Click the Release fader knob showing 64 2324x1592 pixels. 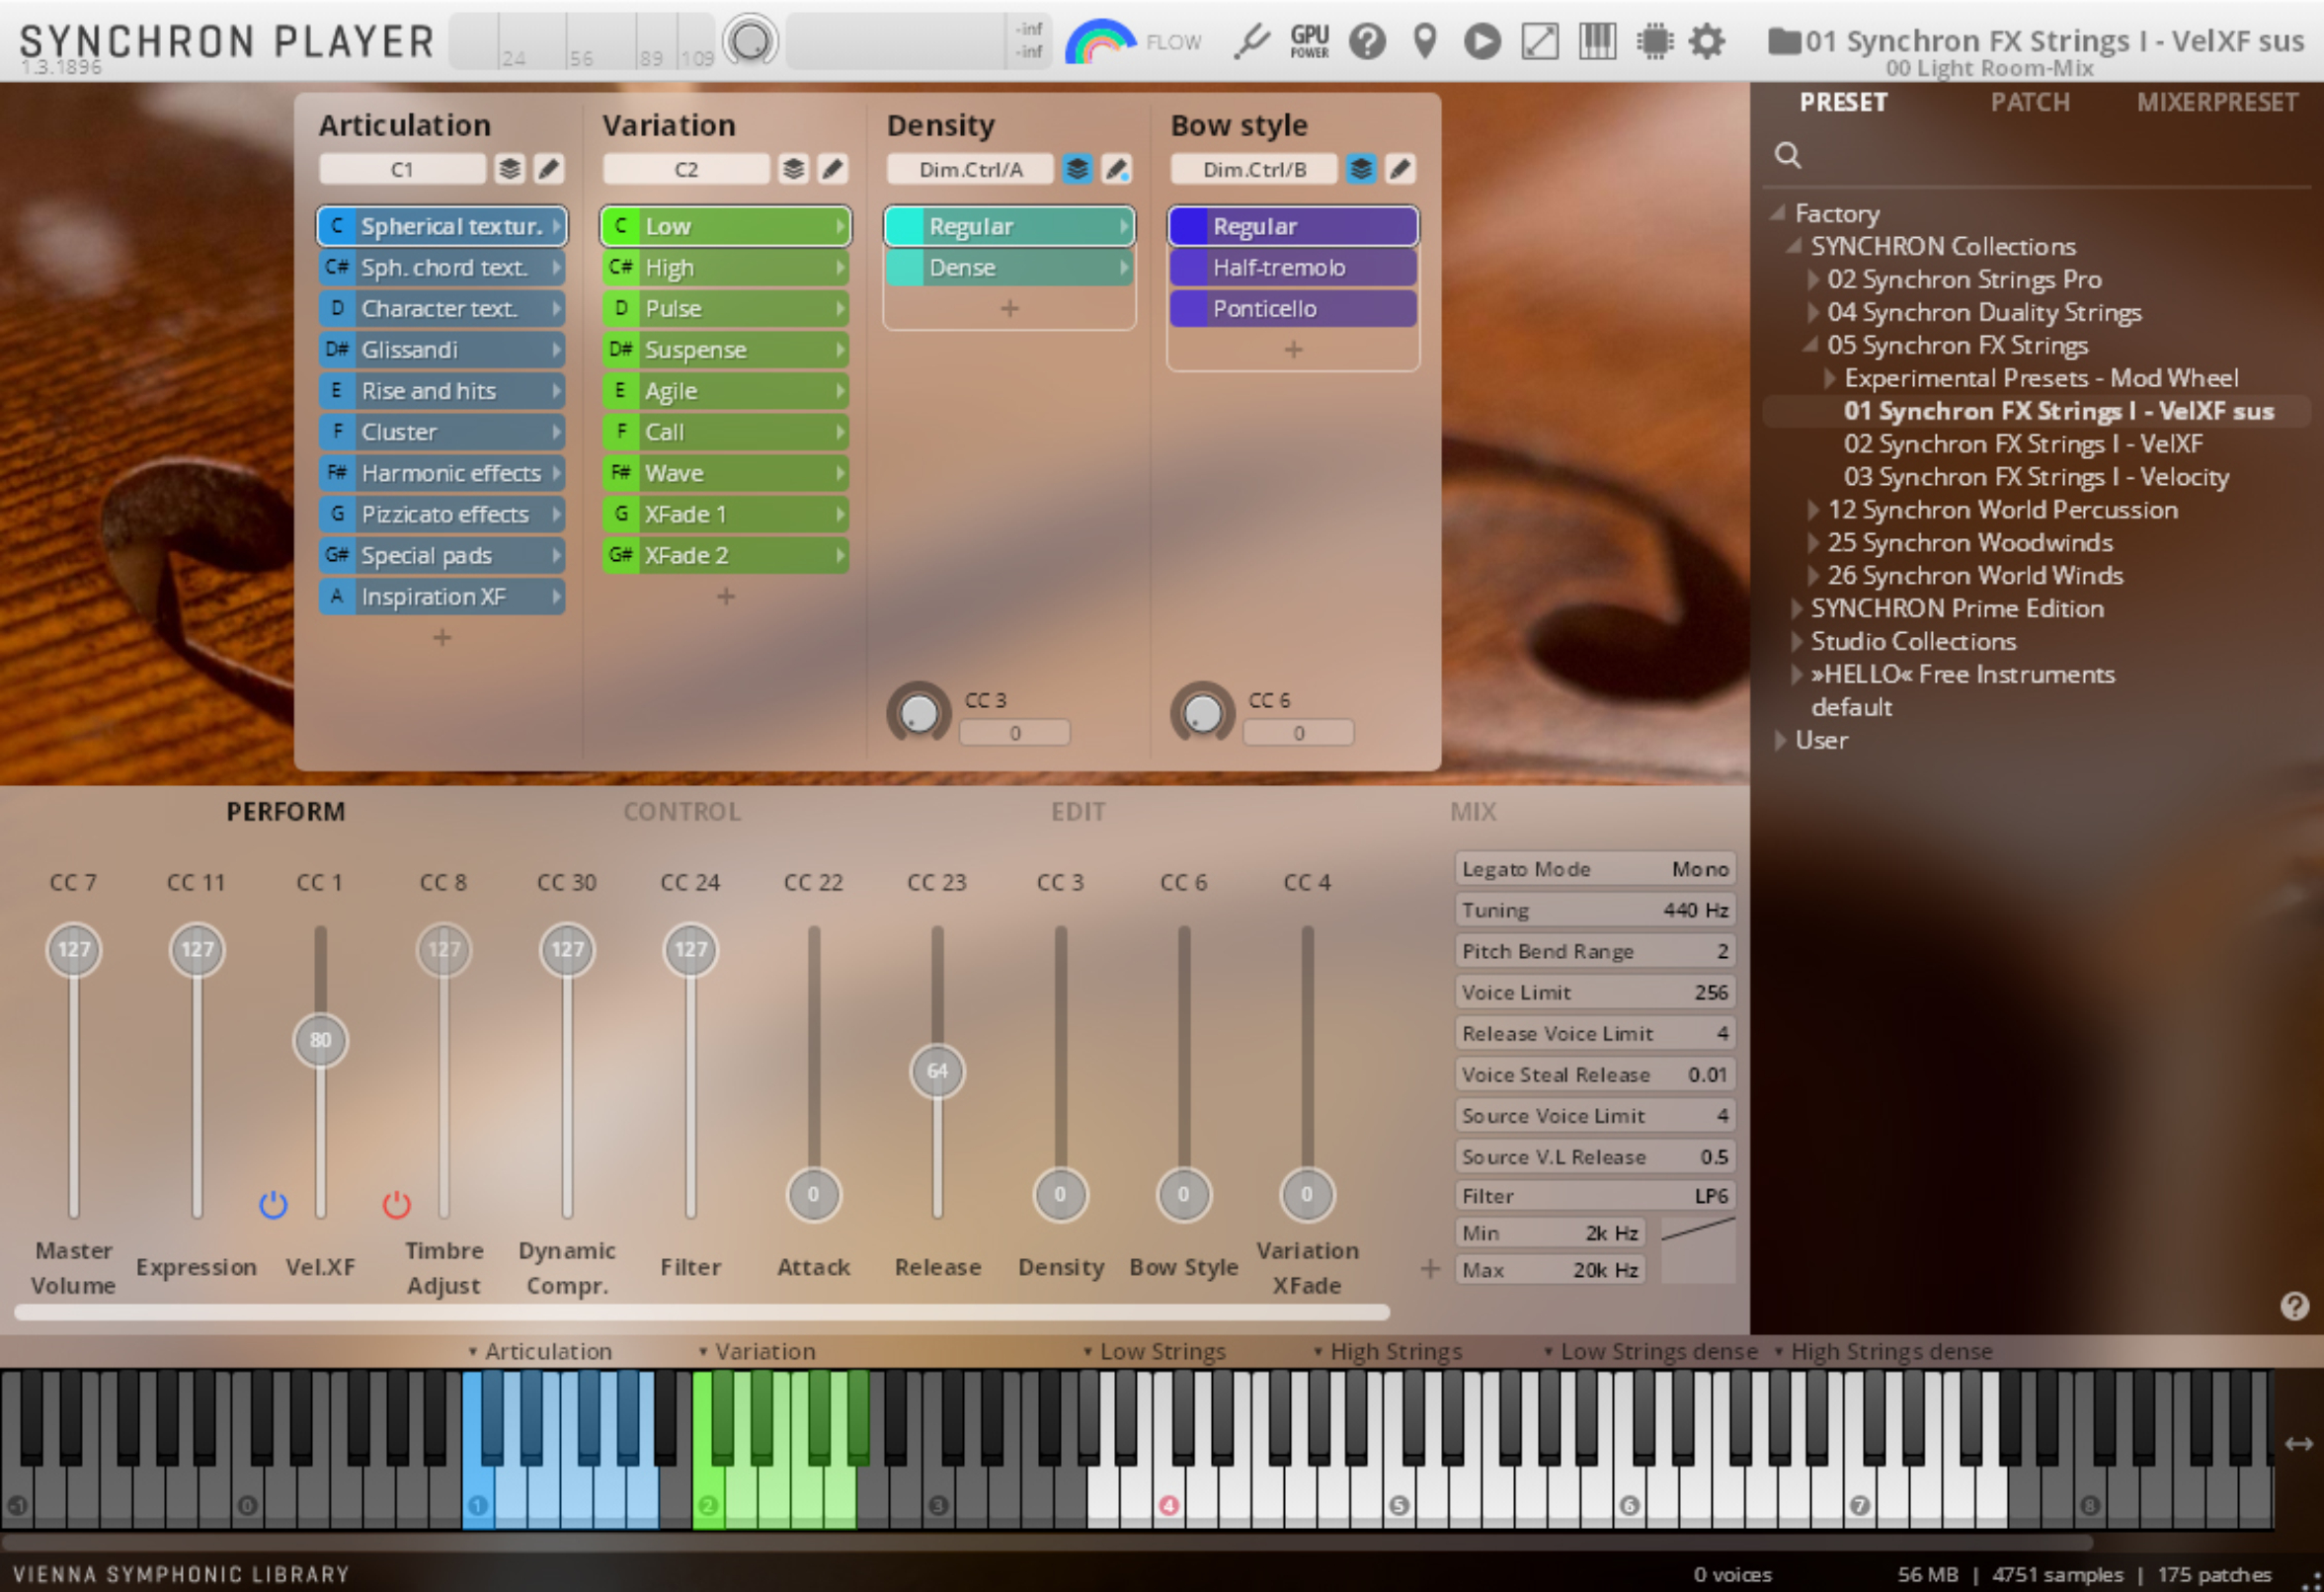coord(937,1071)
